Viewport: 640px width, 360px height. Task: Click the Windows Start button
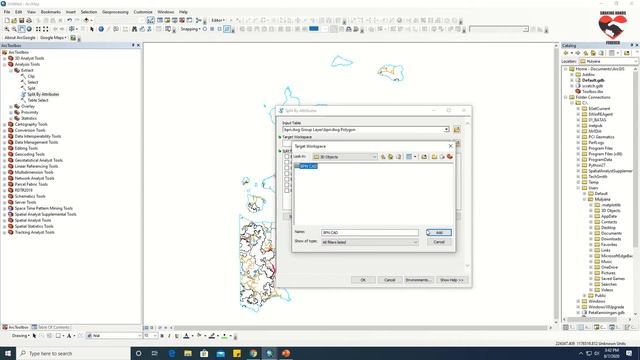click(8, 353)
